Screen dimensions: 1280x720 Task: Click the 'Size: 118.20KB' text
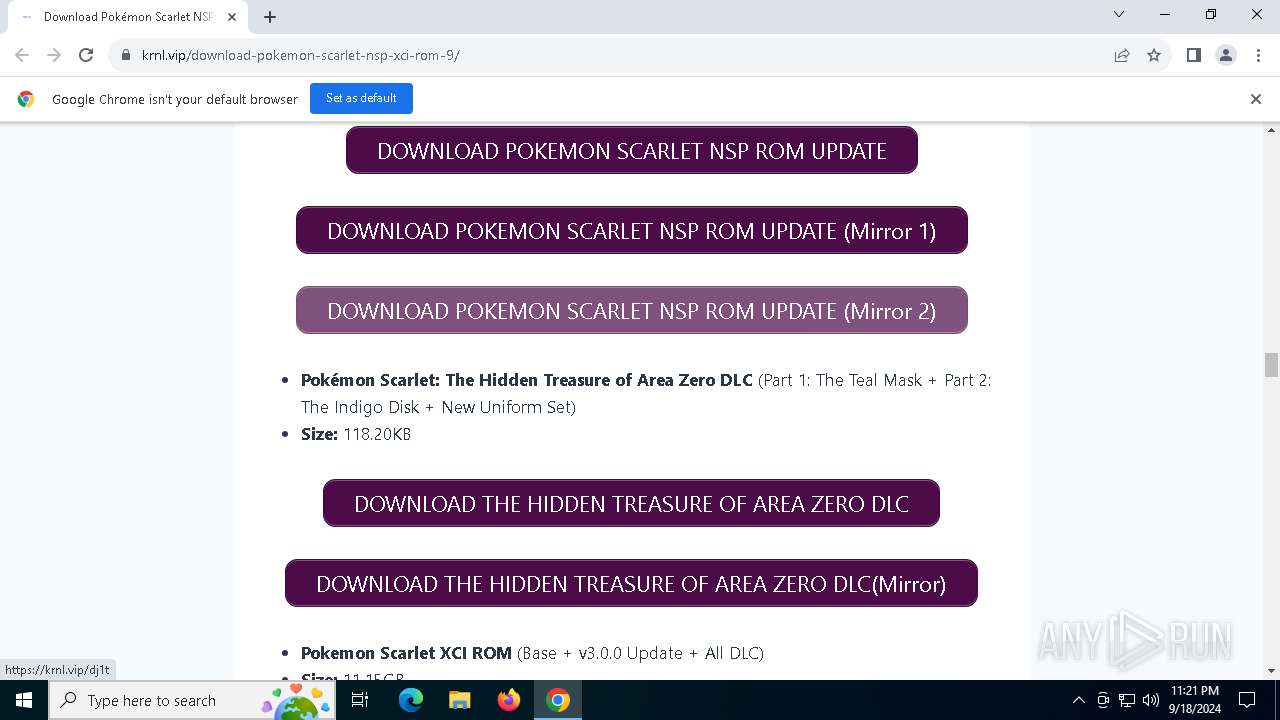tap(356, 434)
